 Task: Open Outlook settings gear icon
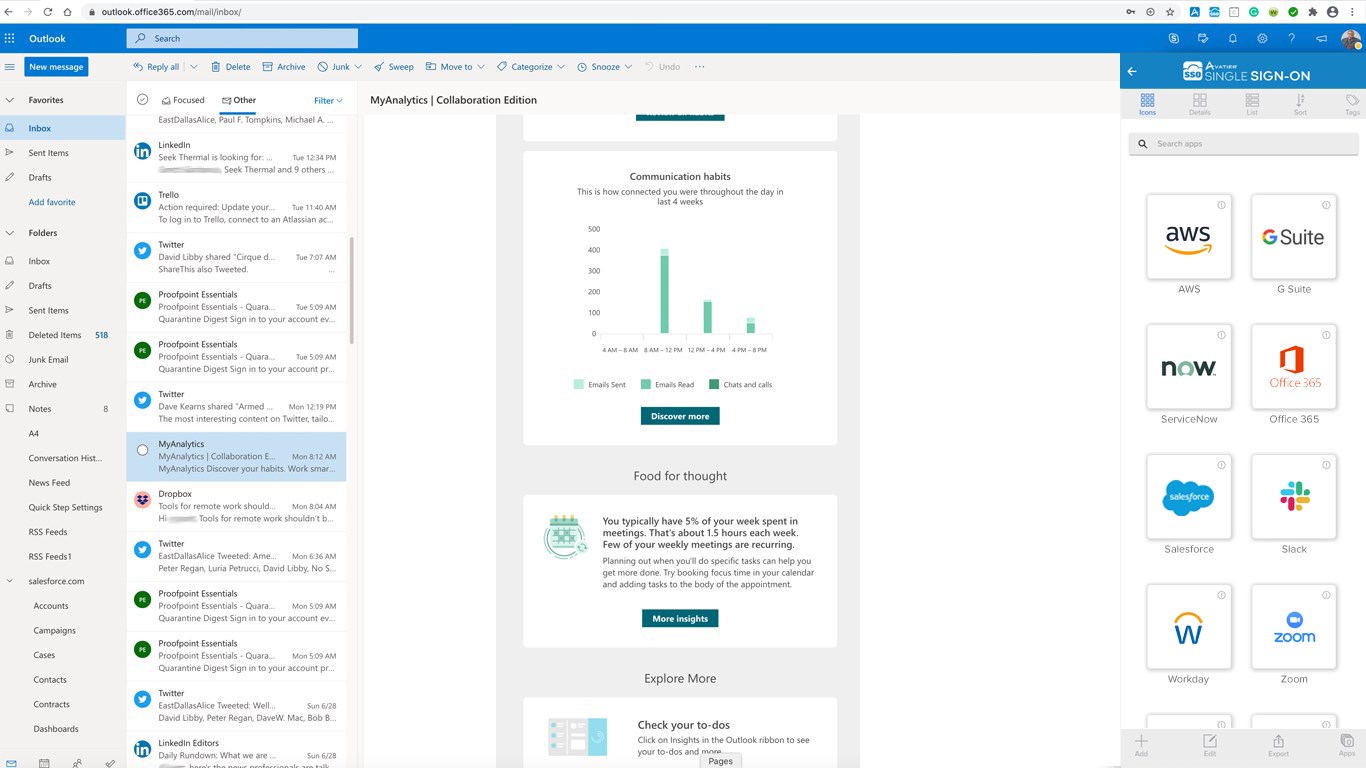[x=1262, y=38]
